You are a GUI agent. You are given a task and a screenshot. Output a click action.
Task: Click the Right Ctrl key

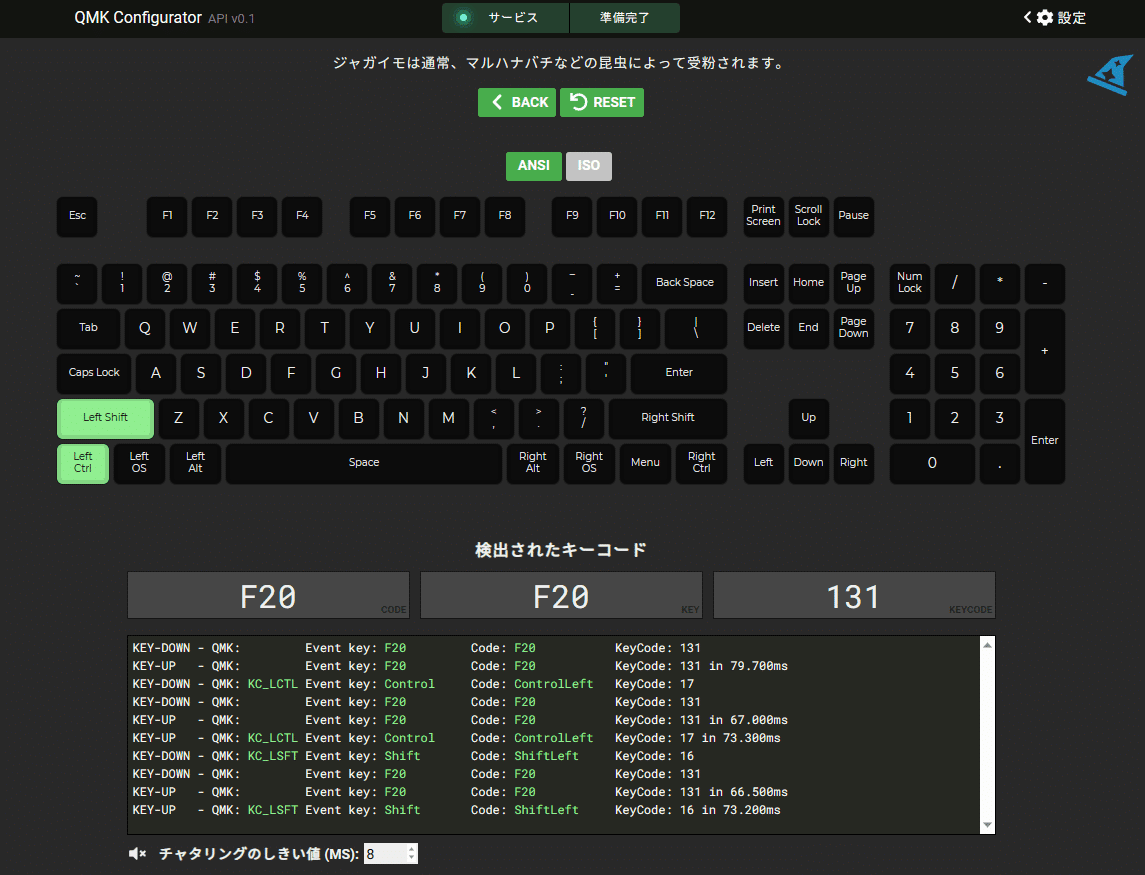701,463
